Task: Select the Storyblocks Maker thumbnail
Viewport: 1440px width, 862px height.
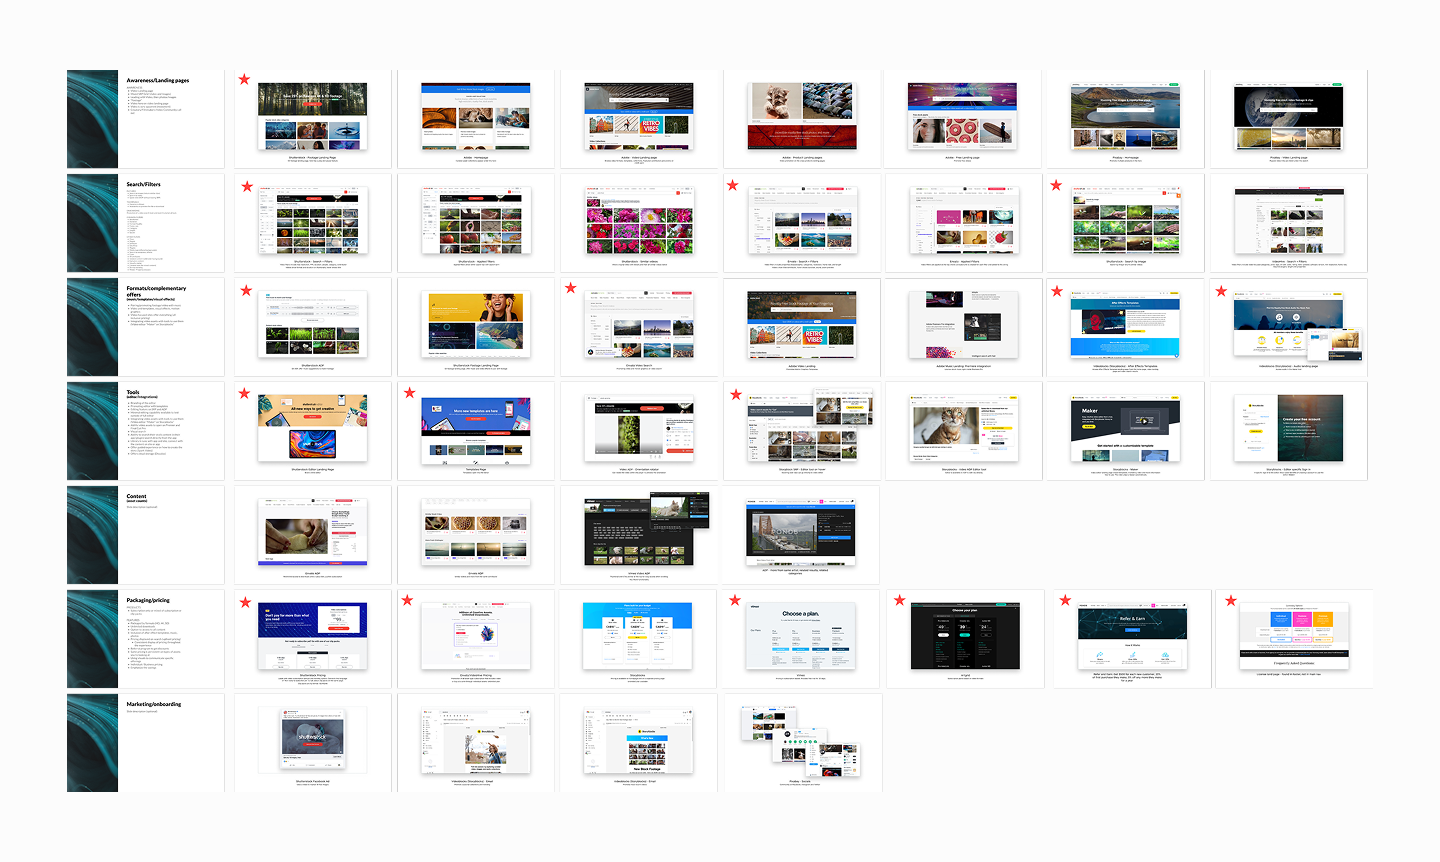Action: [x=1125, y=429]
